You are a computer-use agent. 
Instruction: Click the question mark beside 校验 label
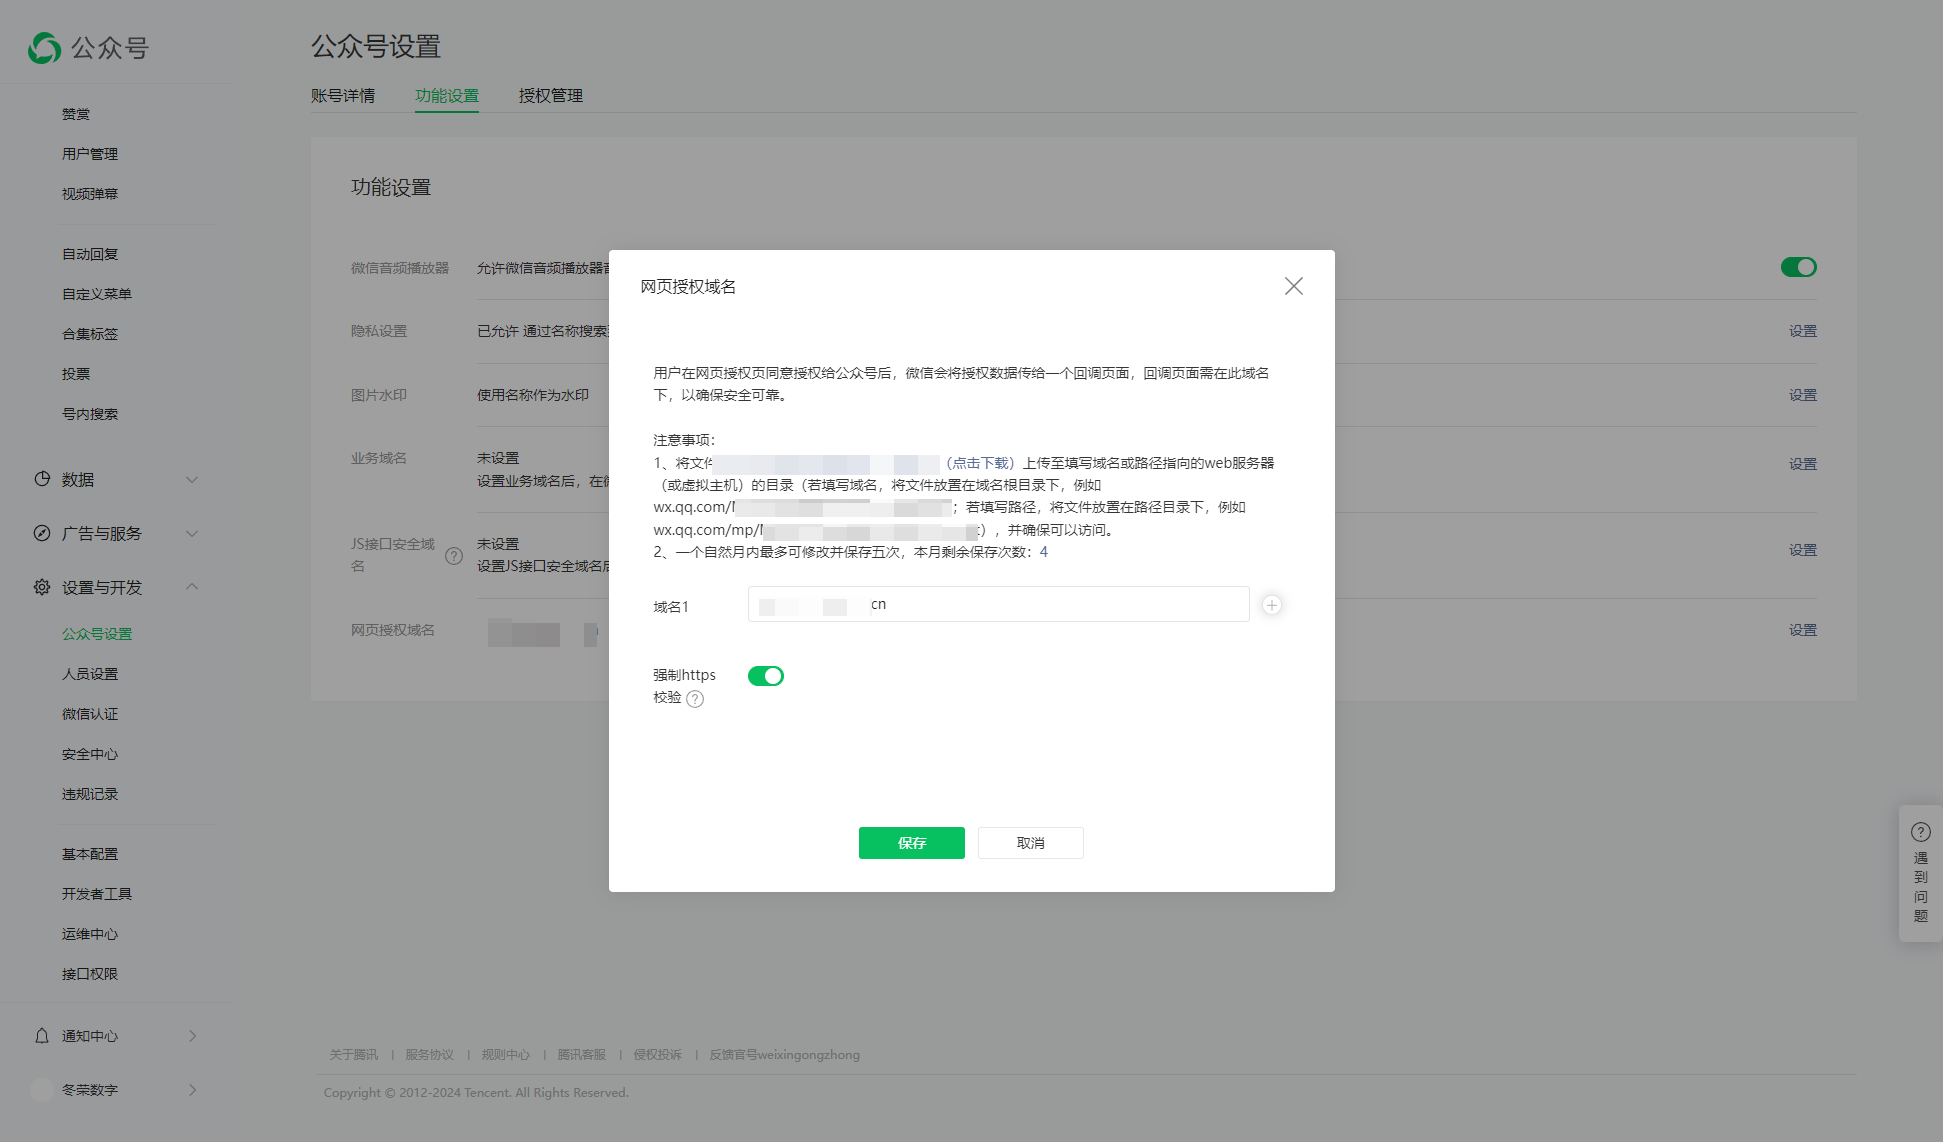[x=697, y=699]
